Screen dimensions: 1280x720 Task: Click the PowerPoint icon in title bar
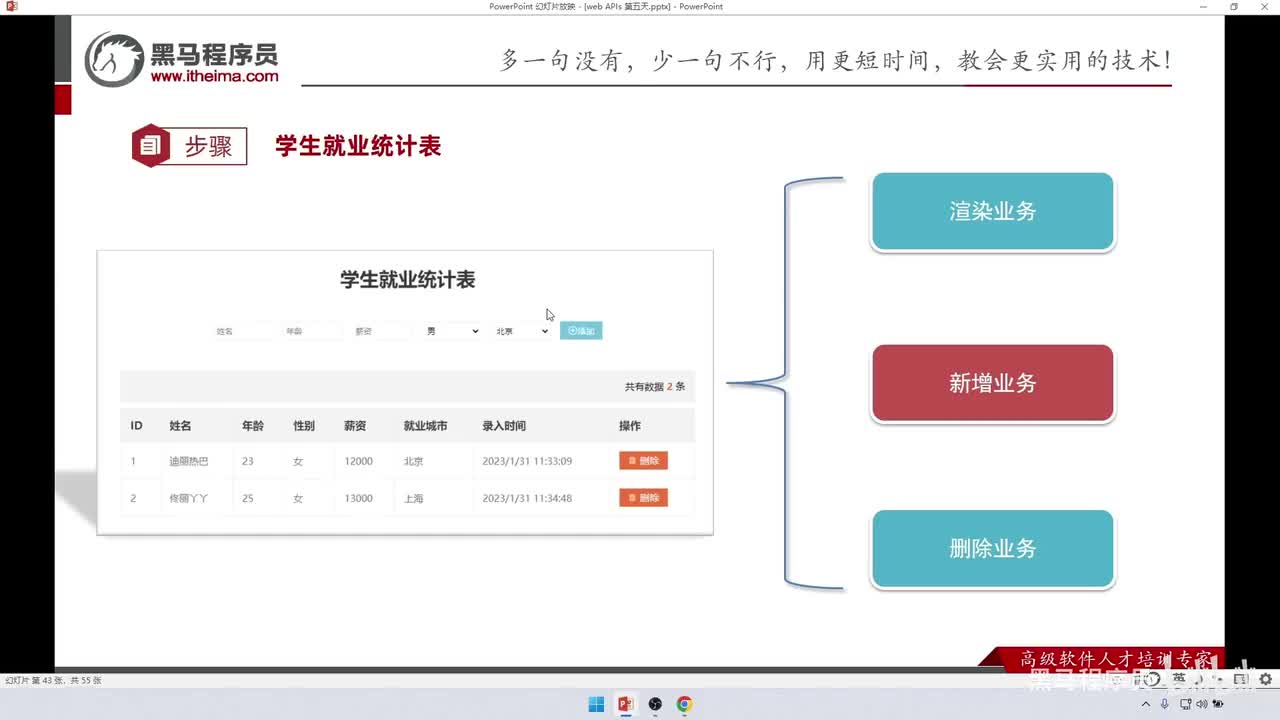12,6
